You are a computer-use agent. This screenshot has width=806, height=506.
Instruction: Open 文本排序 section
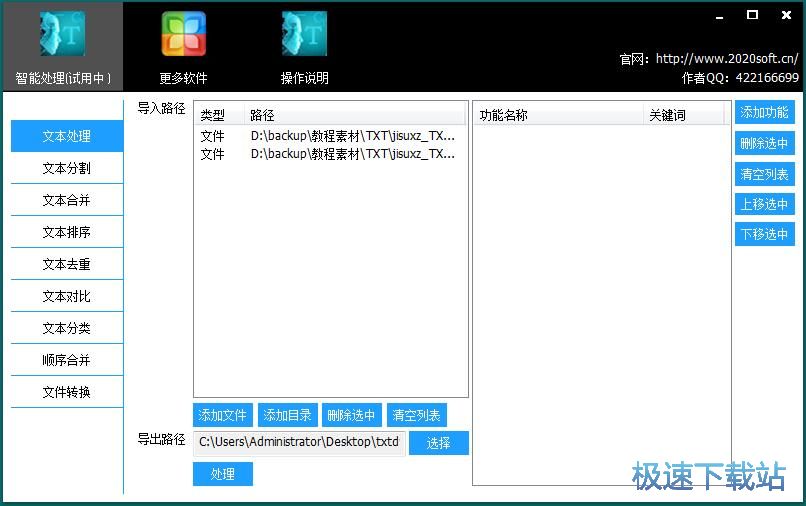67,232
